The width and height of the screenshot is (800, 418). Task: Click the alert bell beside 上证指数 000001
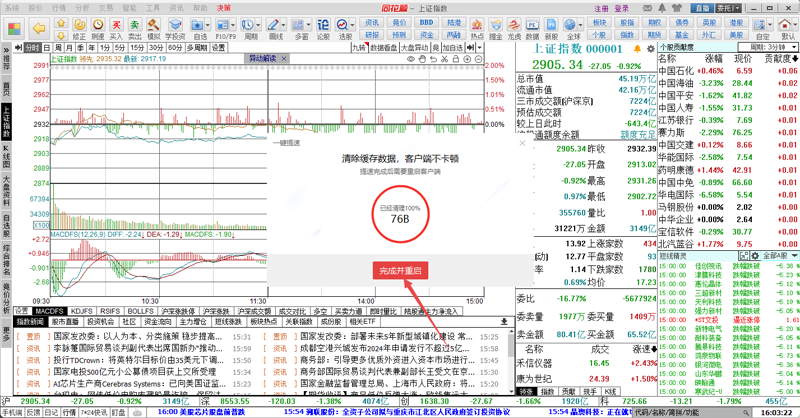[637, 49]
